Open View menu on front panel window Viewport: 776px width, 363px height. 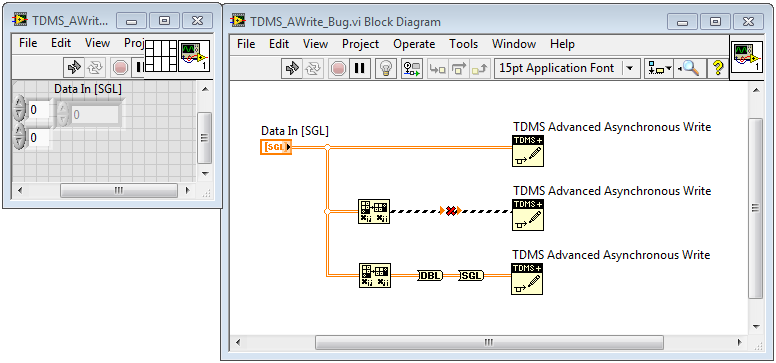pyautogui.click(x=97, y=43)
